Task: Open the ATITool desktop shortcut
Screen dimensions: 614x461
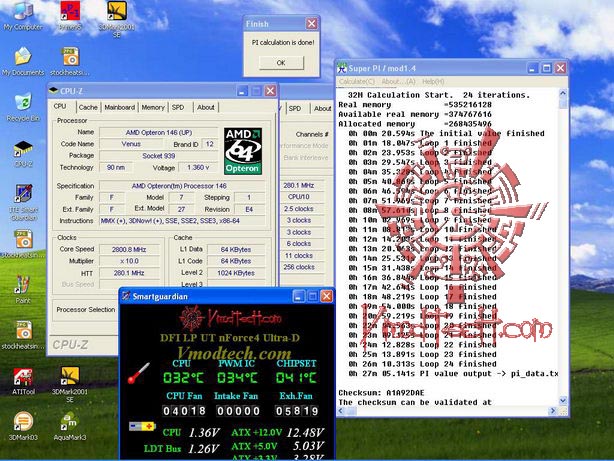Action: [23, 381]
